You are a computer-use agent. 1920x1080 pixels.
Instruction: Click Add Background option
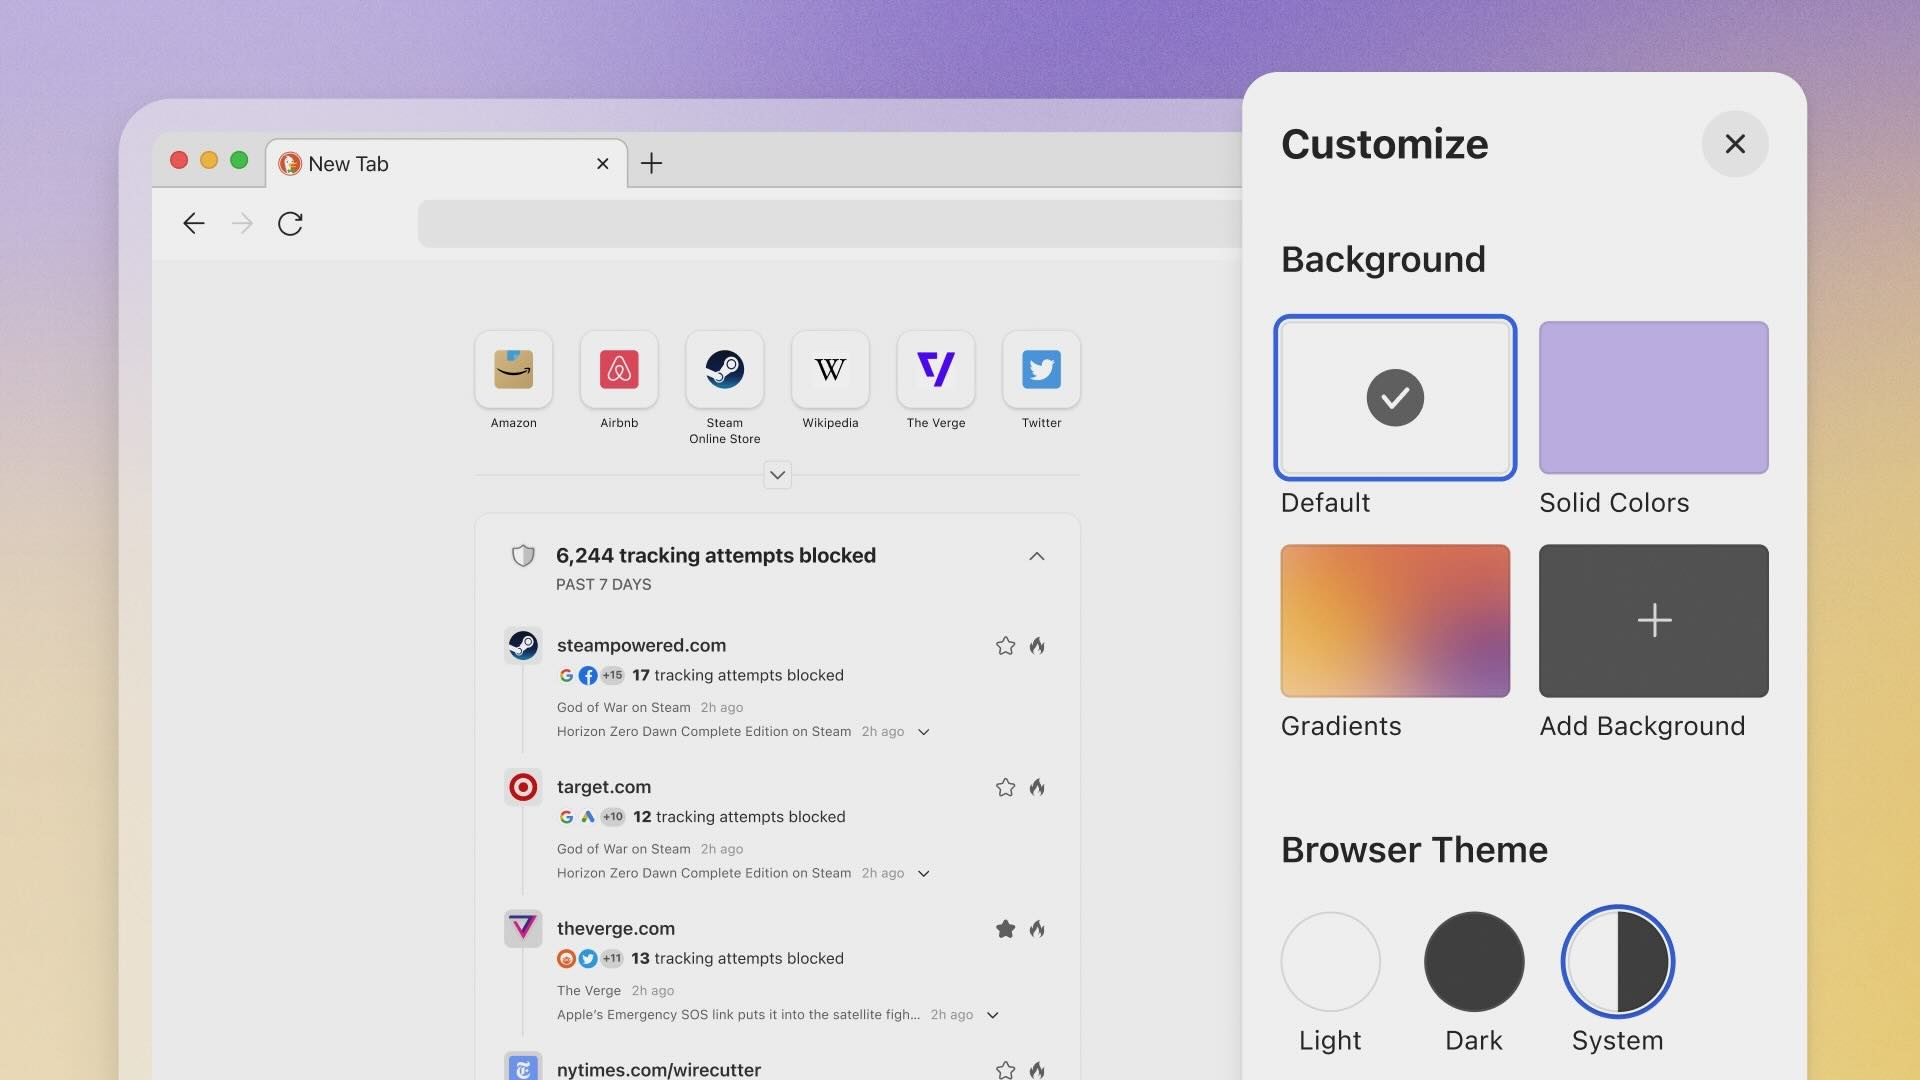[1654, 620]
